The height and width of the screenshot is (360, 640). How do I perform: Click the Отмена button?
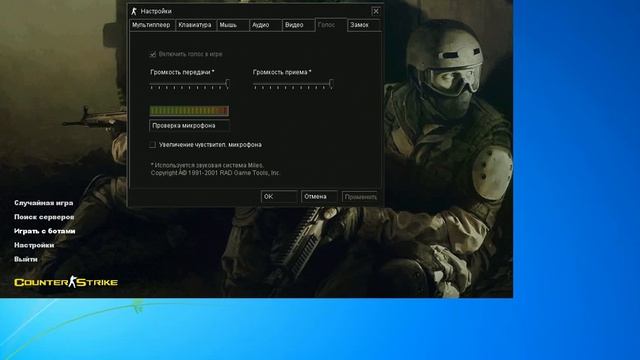click(x=319, y=197)
